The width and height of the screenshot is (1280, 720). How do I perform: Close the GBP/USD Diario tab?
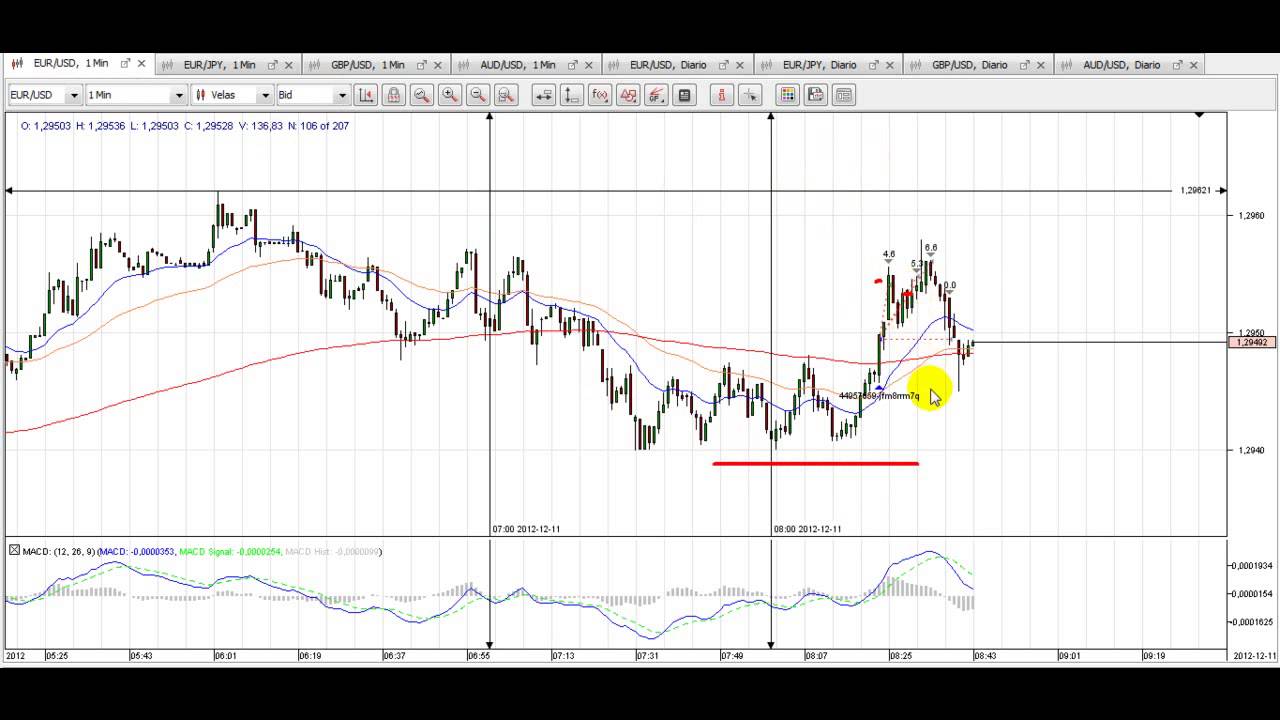1042,65
